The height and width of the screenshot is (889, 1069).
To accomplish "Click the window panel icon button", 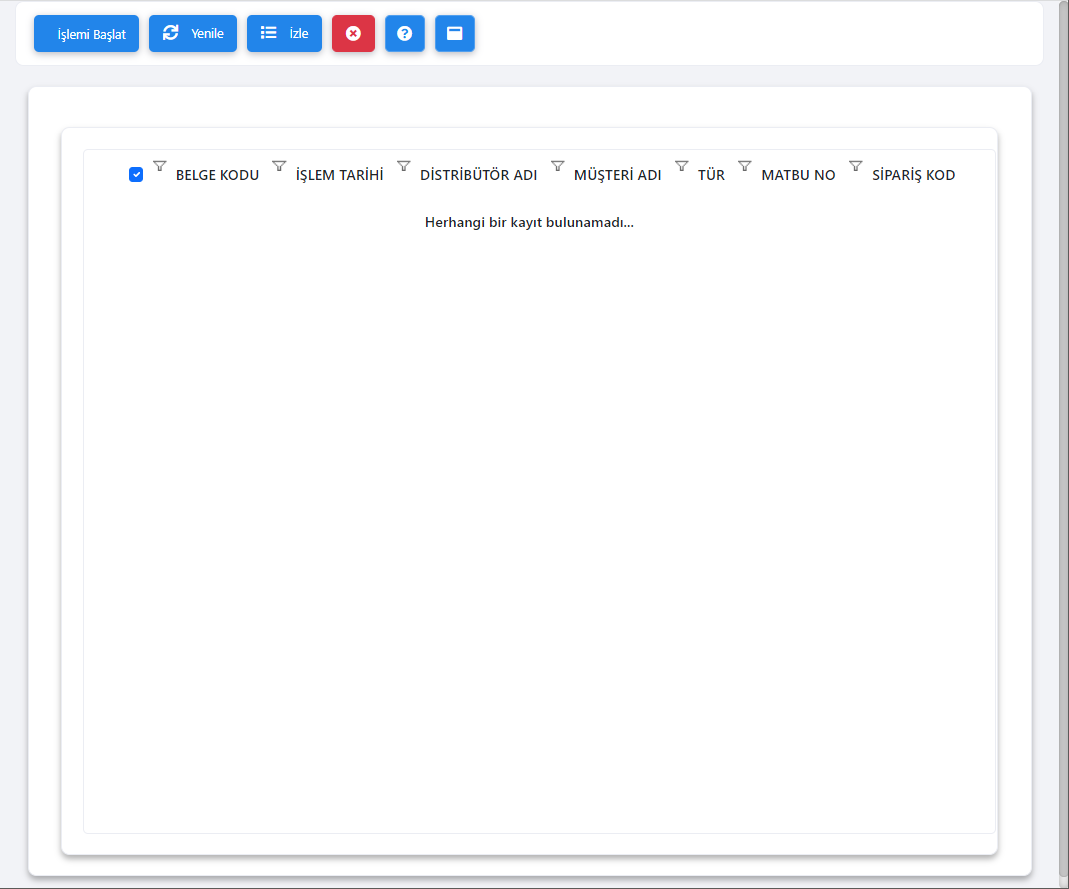I will click(x=454, y=33).
